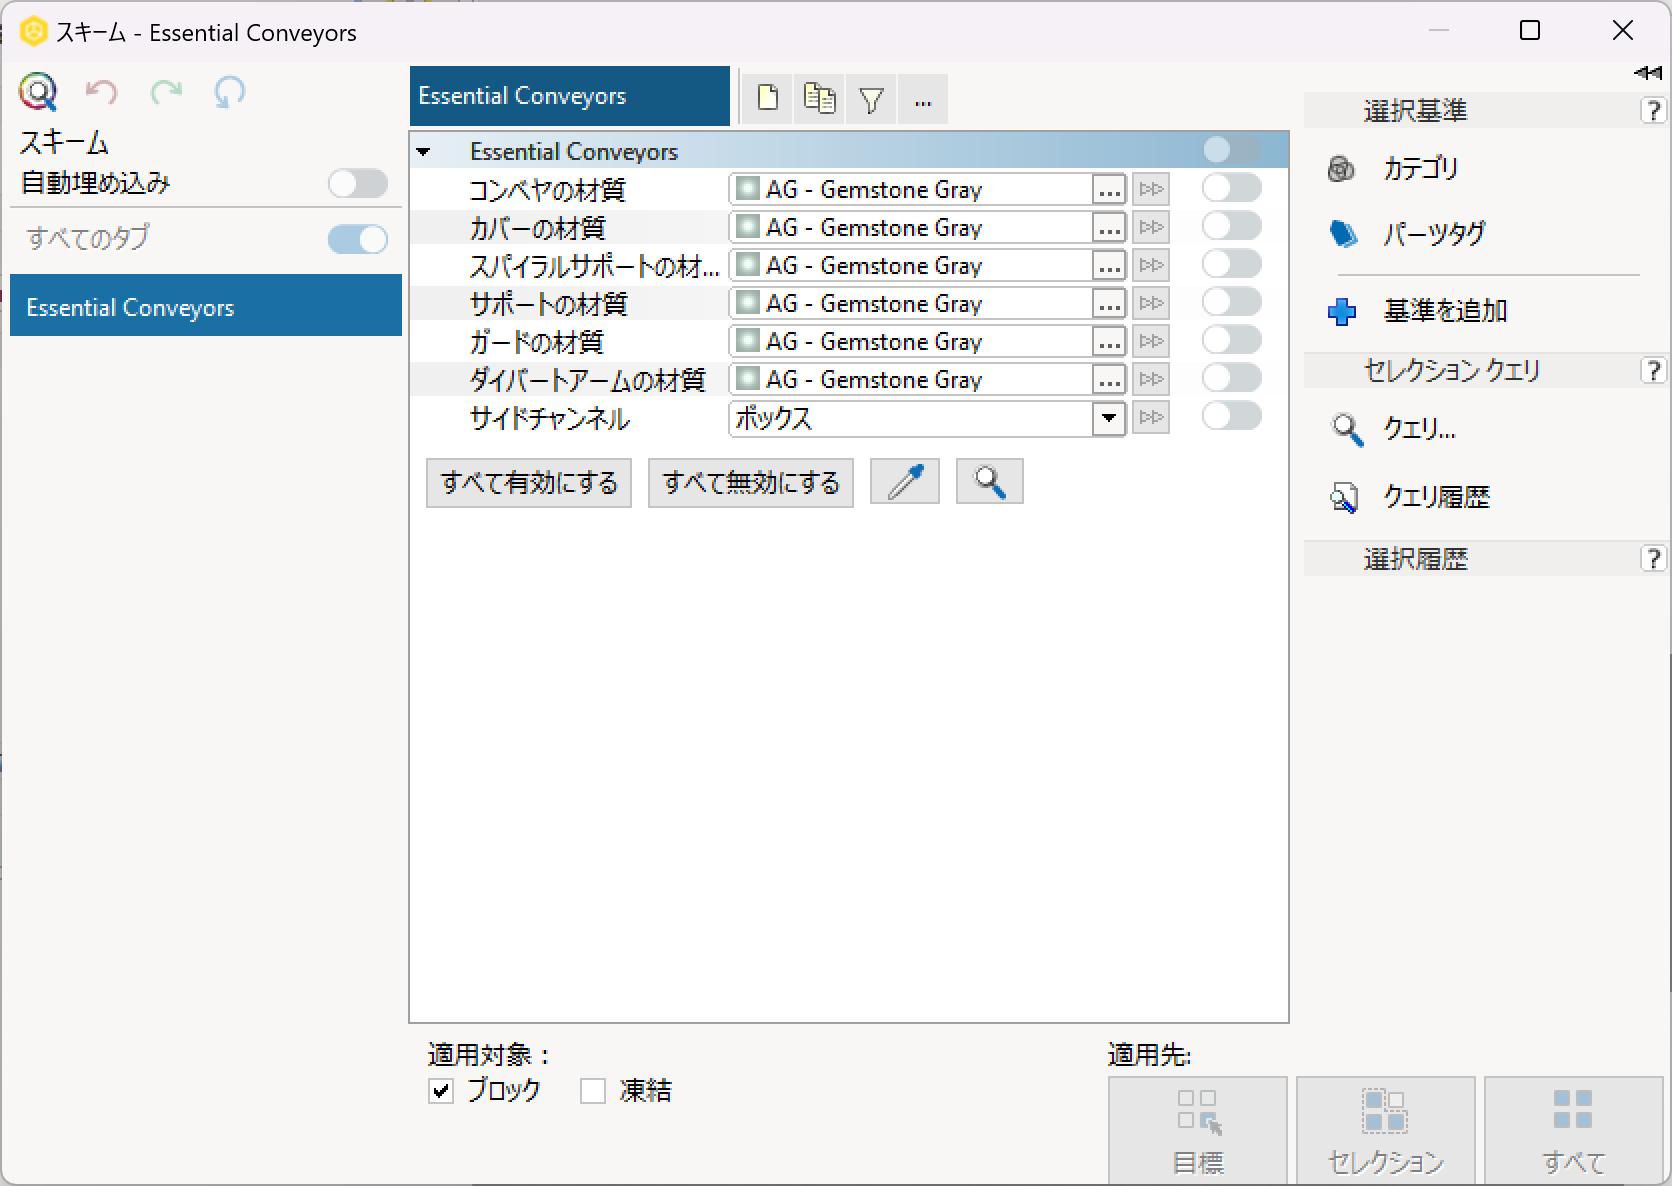Click the new blank page toolbar icon

(x=768, y=98)
